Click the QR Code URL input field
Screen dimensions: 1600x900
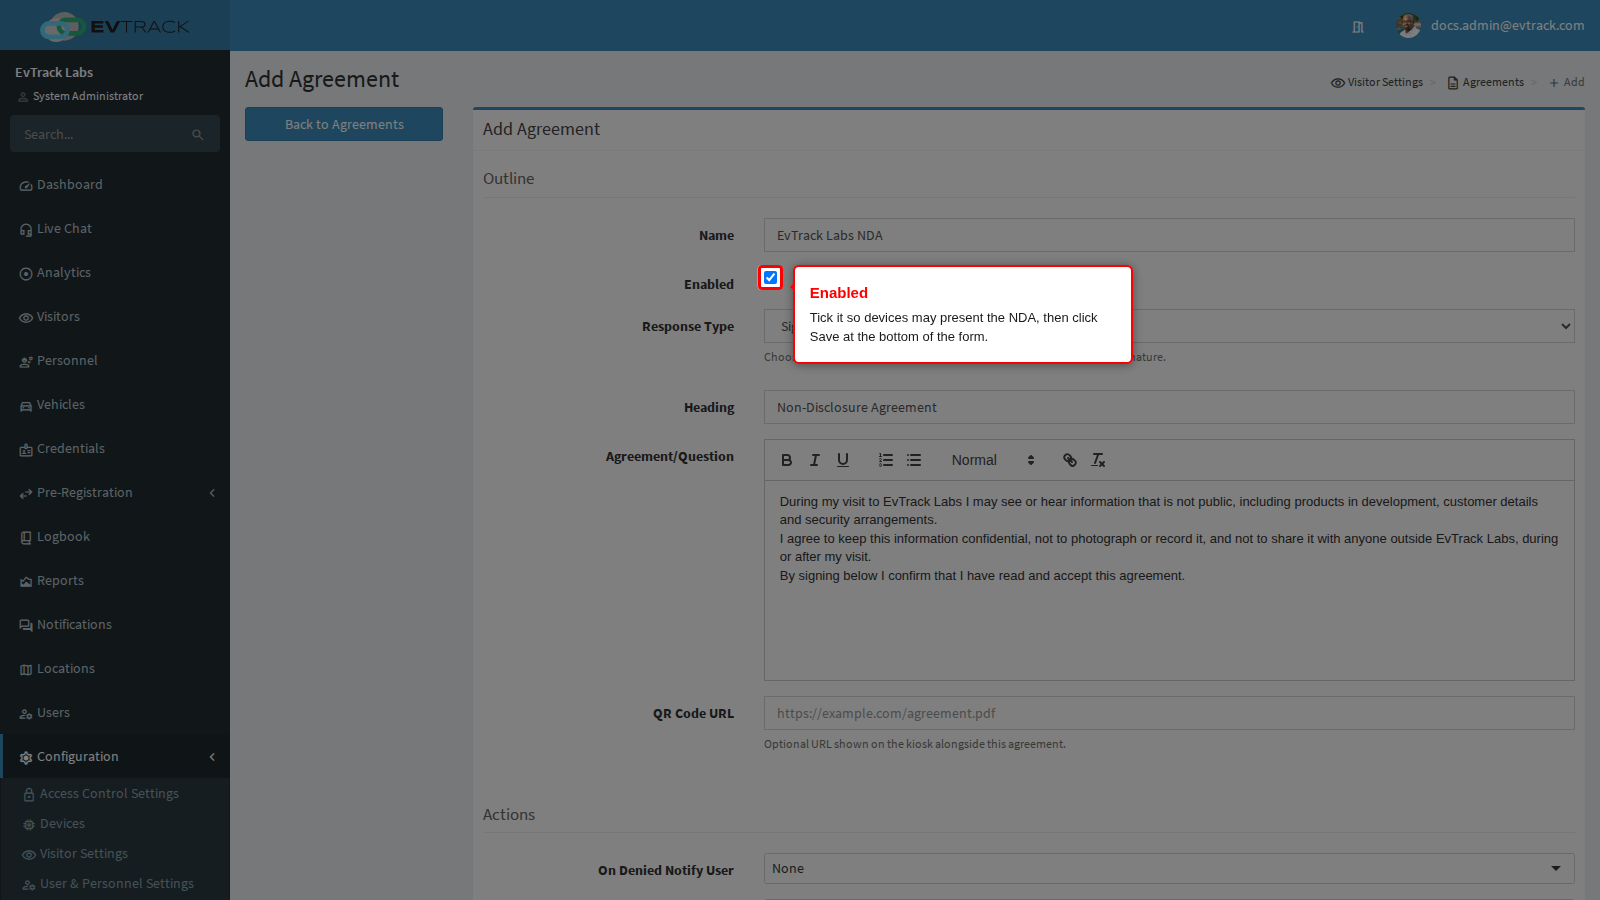(x=1169, y=713)
